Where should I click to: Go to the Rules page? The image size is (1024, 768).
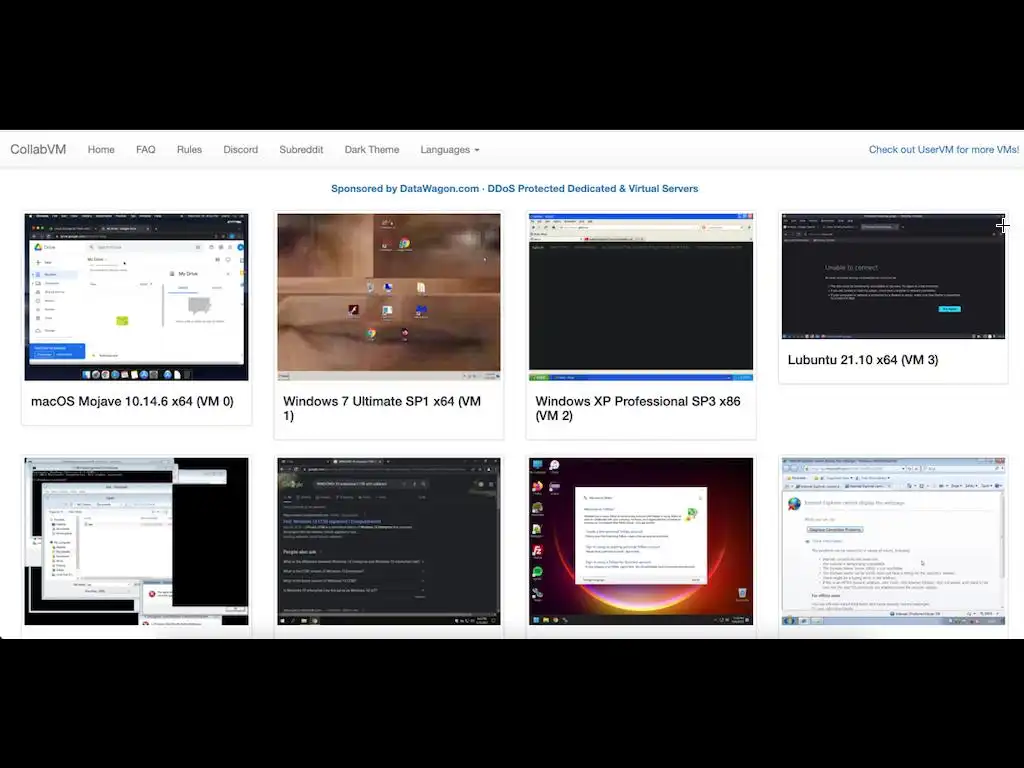coord(189,150)
